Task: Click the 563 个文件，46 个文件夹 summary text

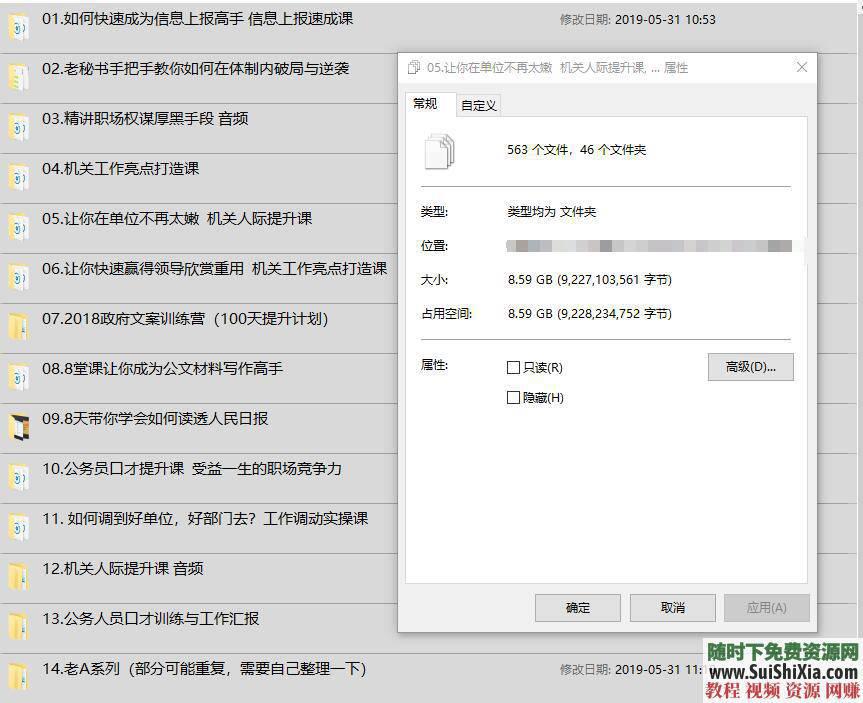Action: (576, 150)
